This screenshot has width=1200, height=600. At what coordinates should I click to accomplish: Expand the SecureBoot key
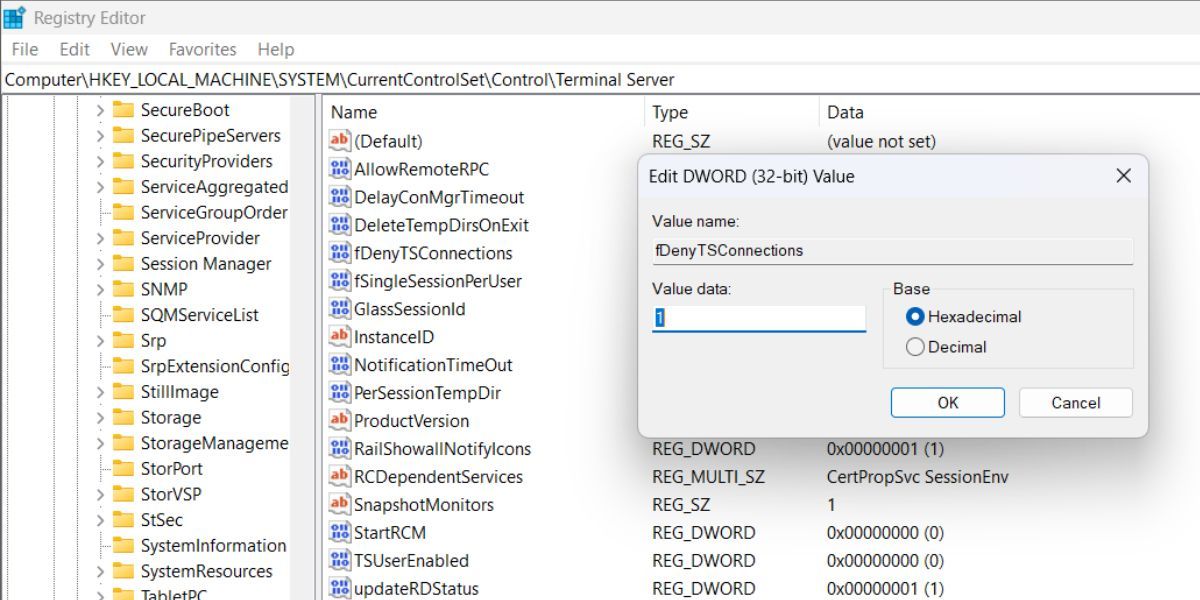pos(100,110)
